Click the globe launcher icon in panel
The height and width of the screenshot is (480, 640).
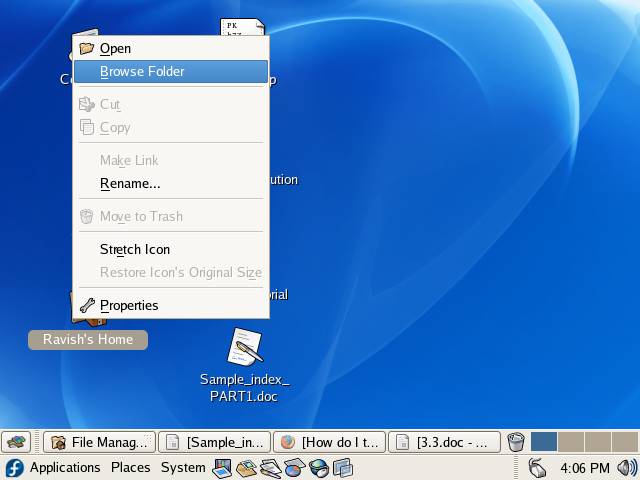(319, 468)
